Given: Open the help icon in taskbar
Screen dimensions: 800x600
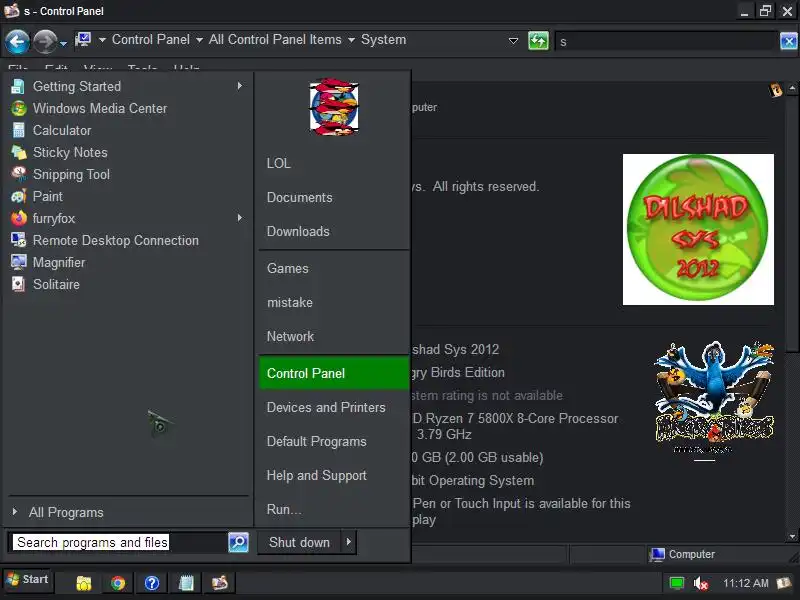Looking at the screenshot, I should pos(152,583).
